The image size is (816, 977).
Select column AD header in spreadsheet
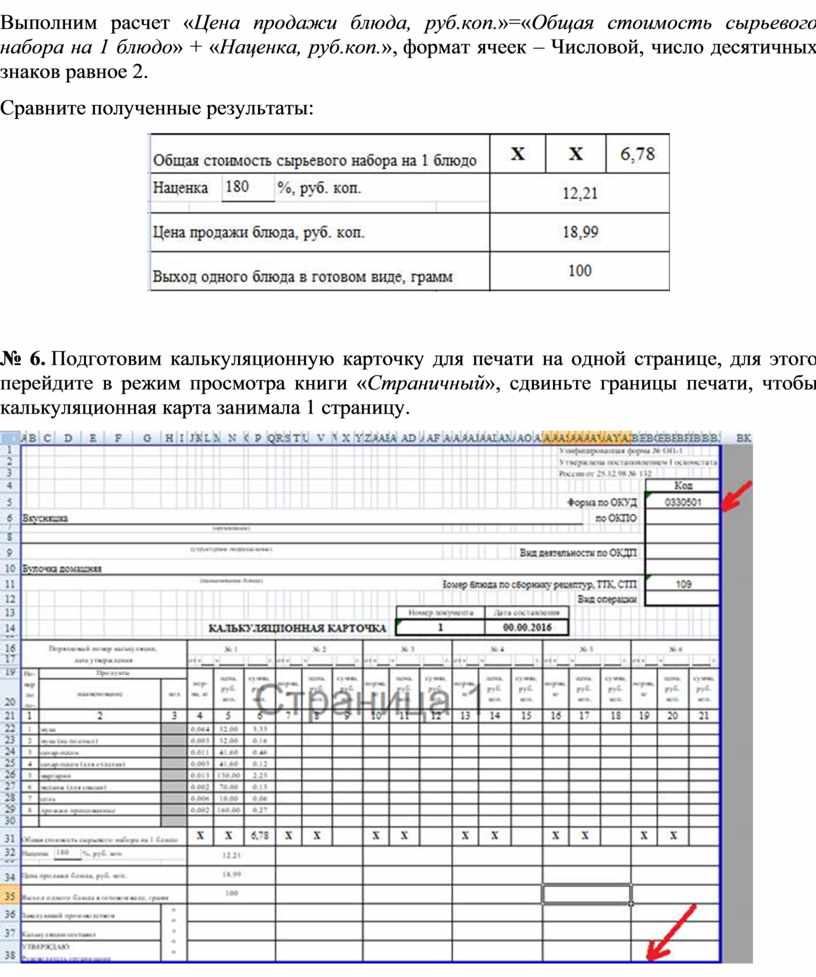409,438
